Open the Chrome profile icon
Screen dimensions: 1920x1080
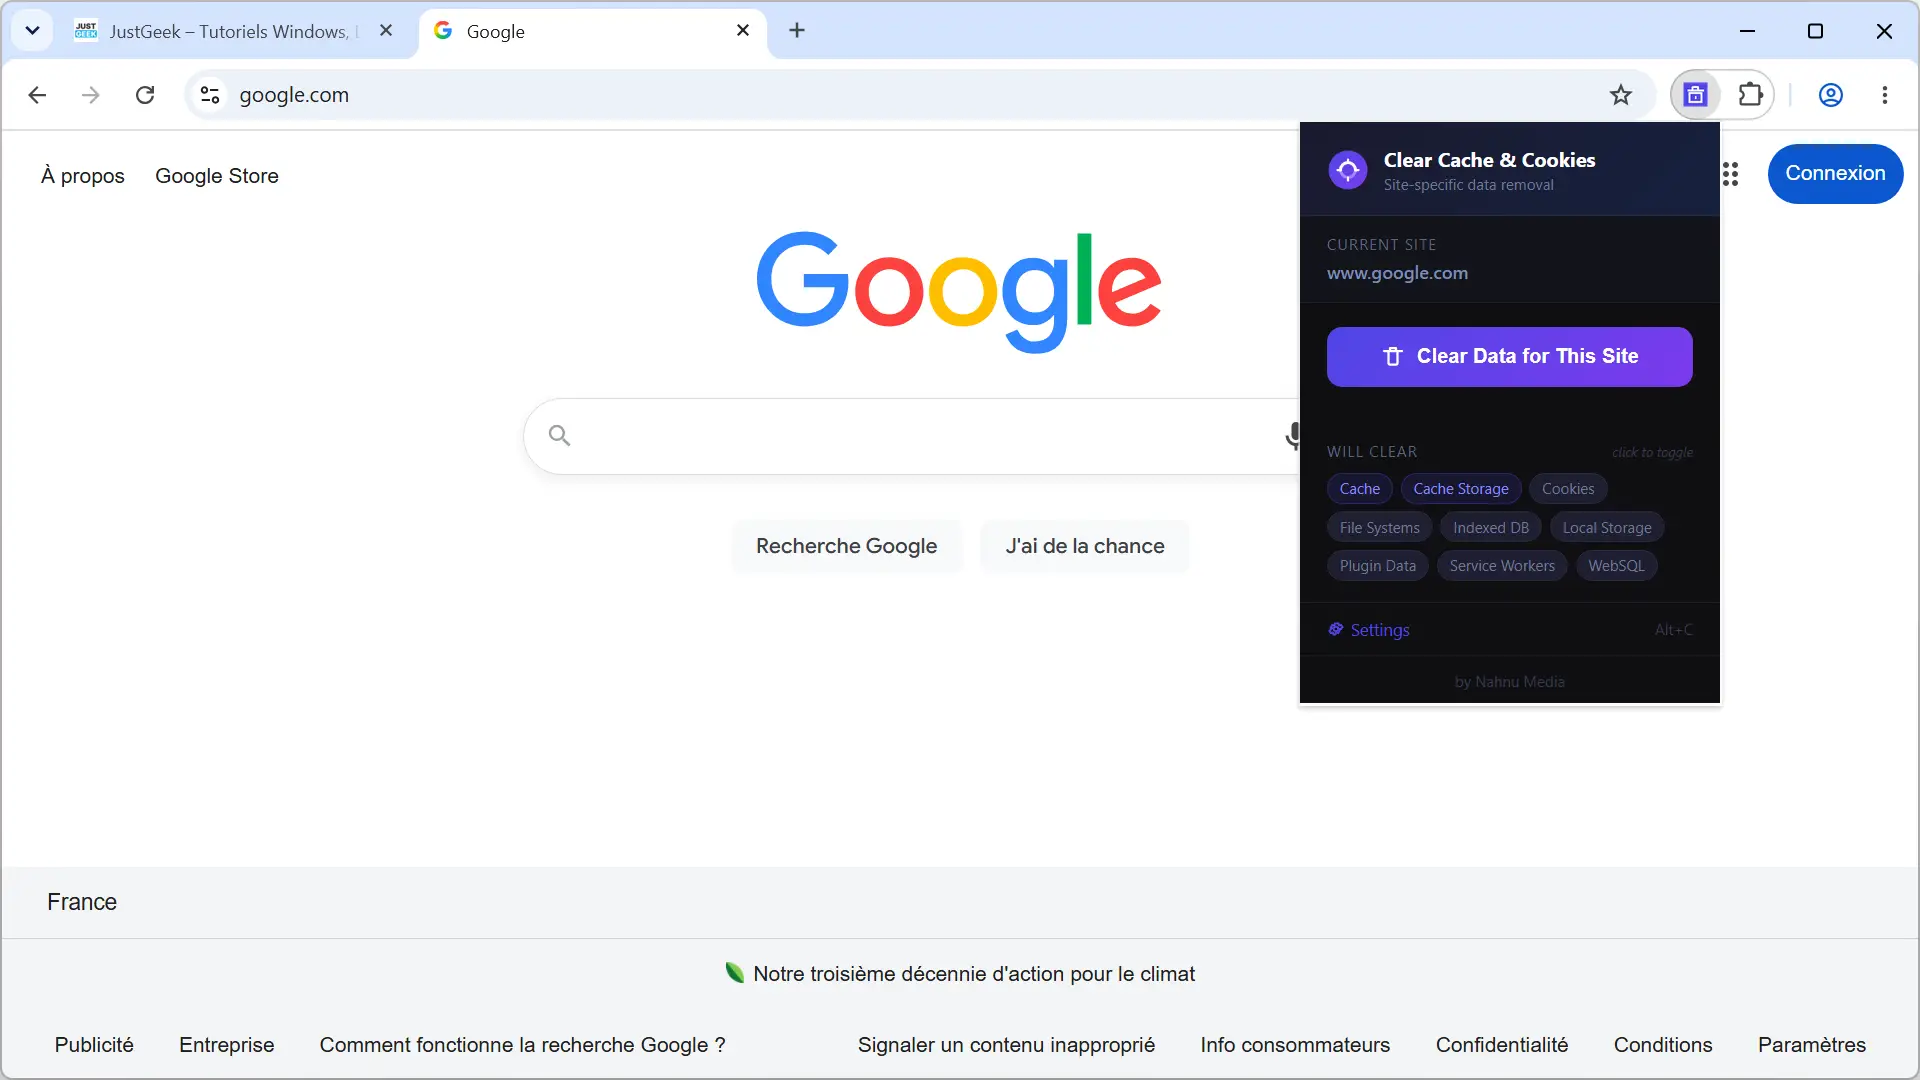point(1830,95)
